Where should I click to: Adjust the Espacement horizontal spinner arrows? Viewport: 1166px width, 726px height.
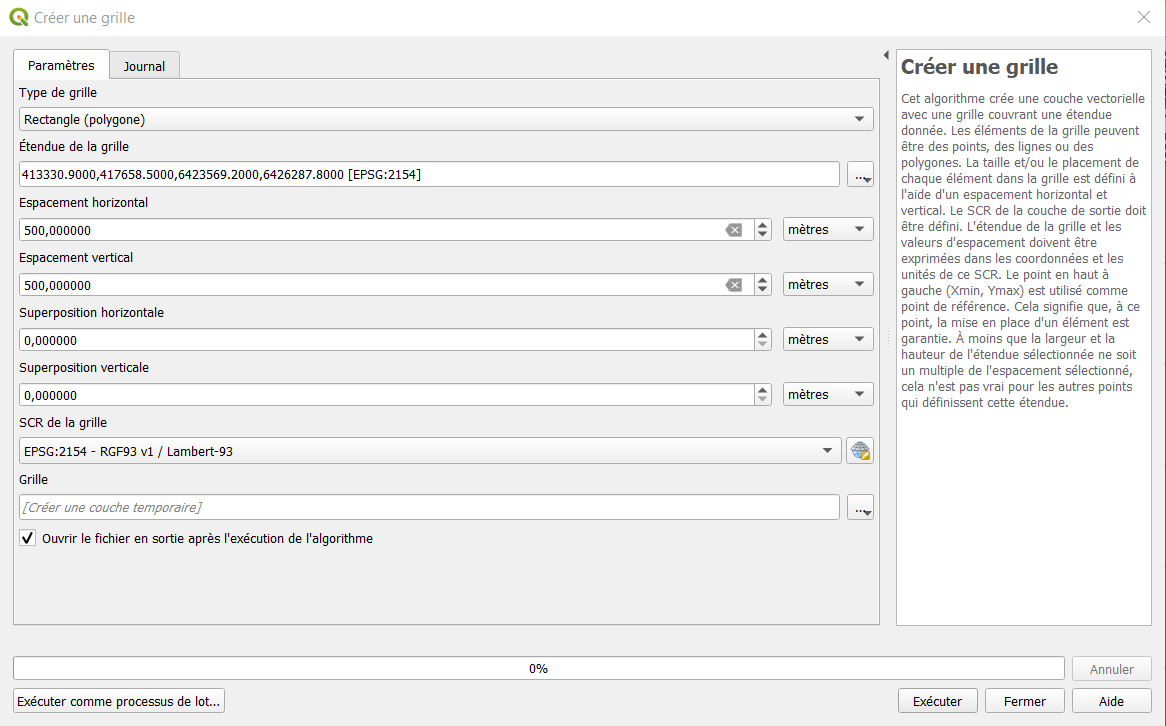pyautogui.click(x=762, y=230)
